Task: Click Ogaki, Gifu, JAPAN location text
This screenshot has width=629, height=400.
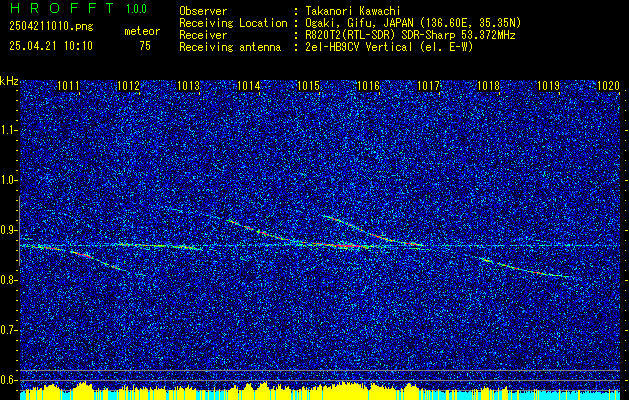Action: 413,23
